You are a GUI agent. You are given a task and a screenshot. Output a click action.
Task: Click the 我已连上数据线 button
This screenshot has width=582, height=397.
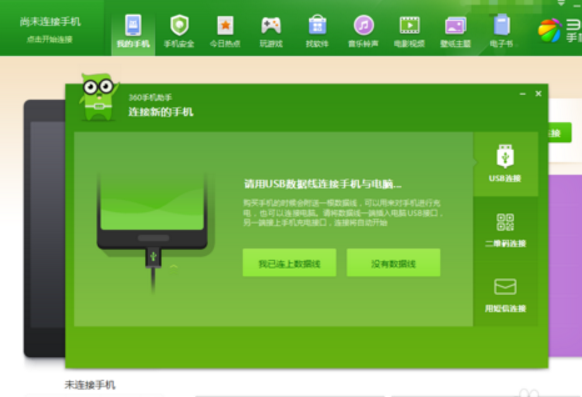(x=289, y=263)
